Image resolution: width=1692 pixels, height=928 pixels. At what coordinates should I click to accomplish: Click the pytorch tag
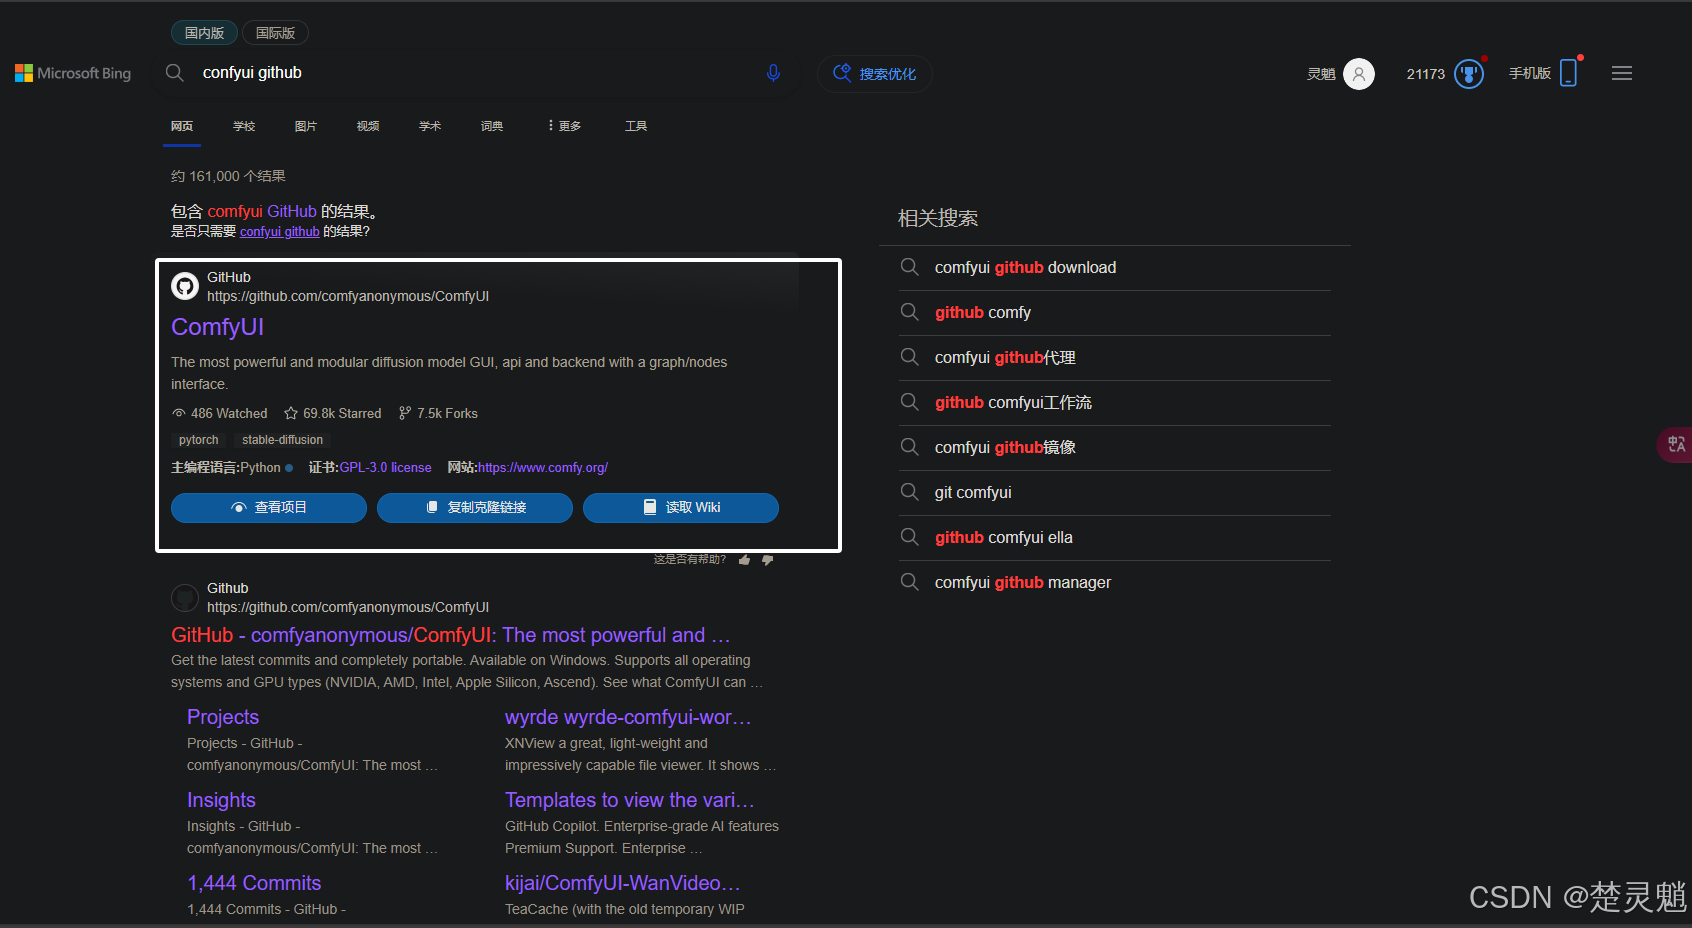(198, 440)
